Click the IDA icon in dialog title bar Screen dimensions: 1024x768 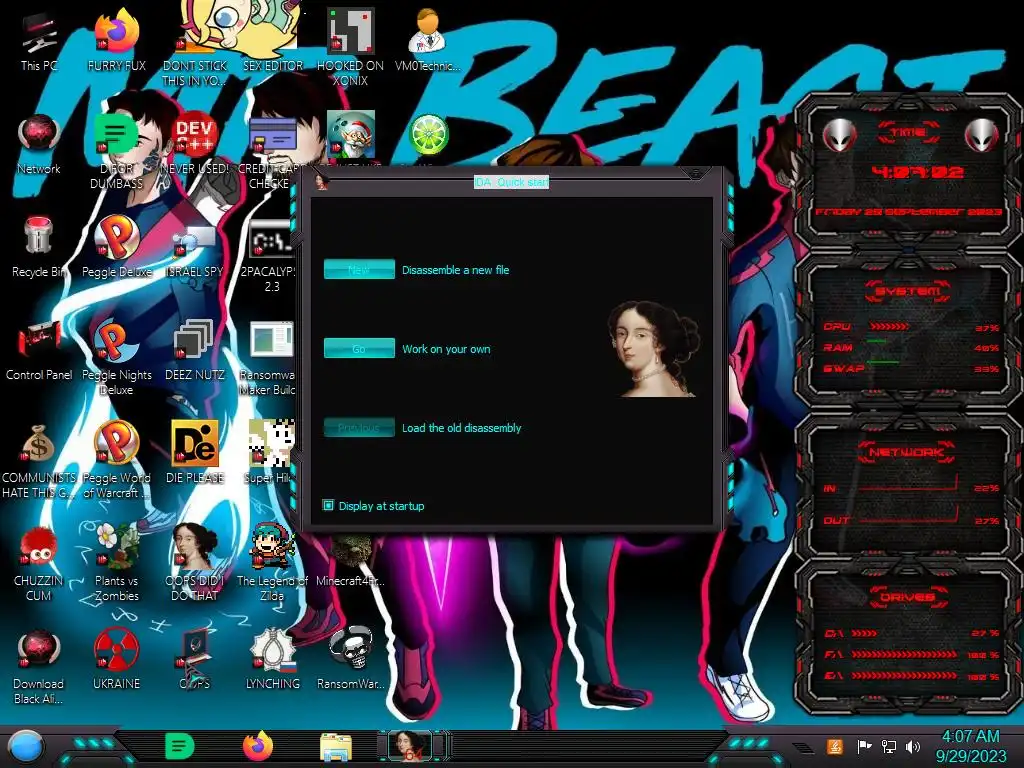(321, 182)
